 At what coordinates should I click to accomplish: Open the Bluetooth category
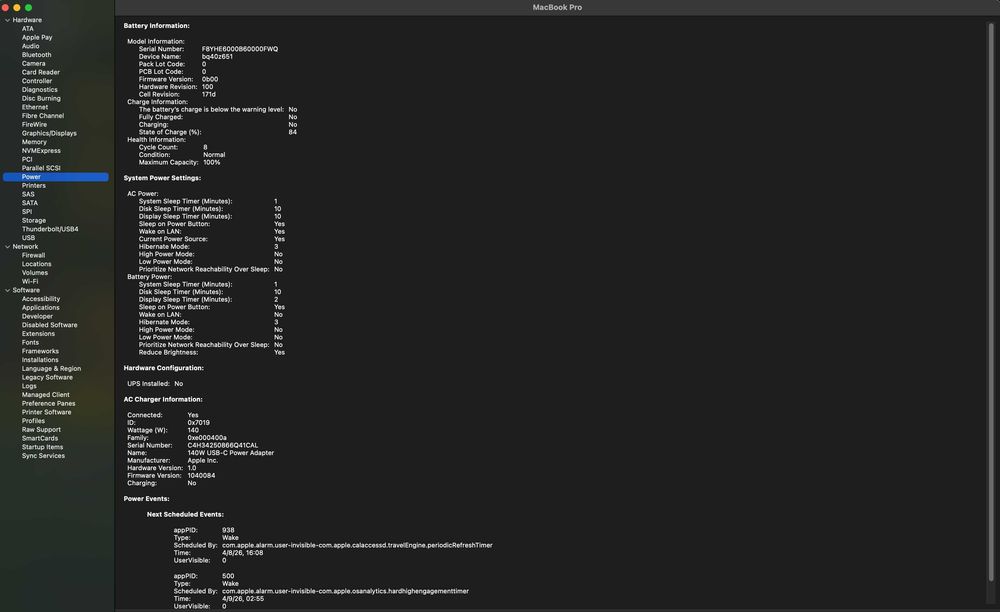(36, 55)
